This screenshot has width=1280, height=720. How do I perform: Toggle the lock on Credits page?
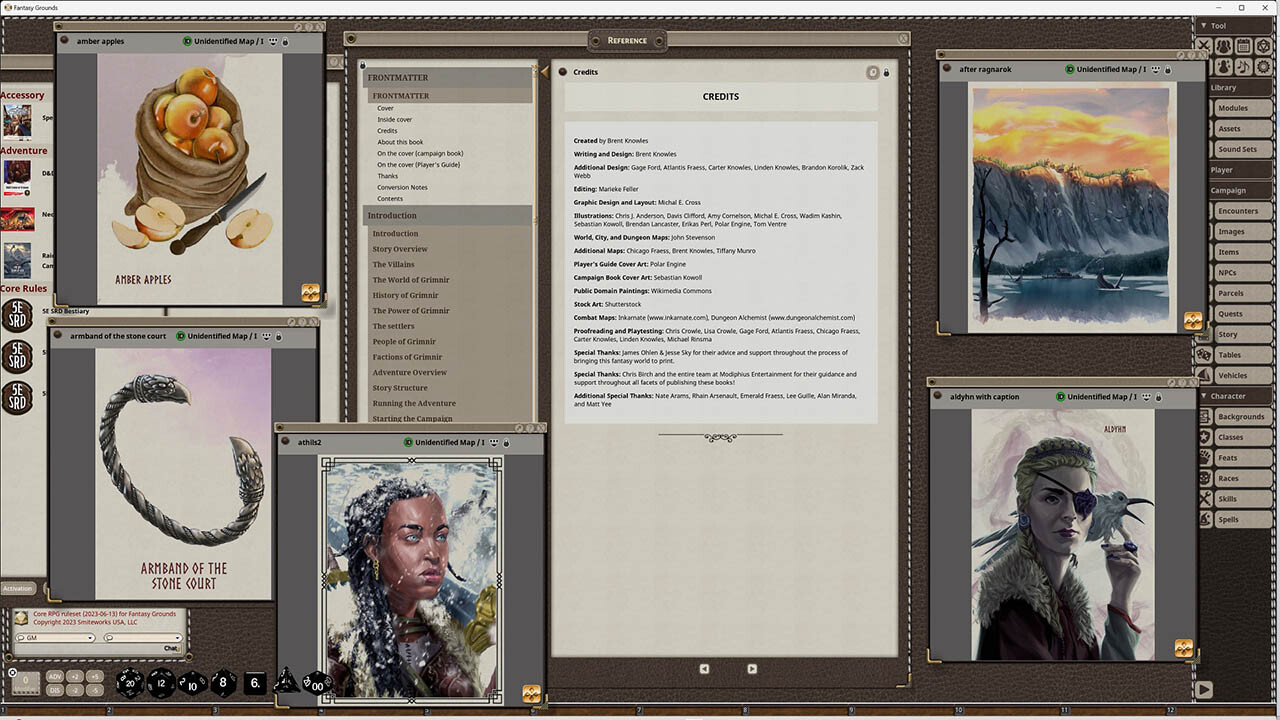click(x=886, y=72)
